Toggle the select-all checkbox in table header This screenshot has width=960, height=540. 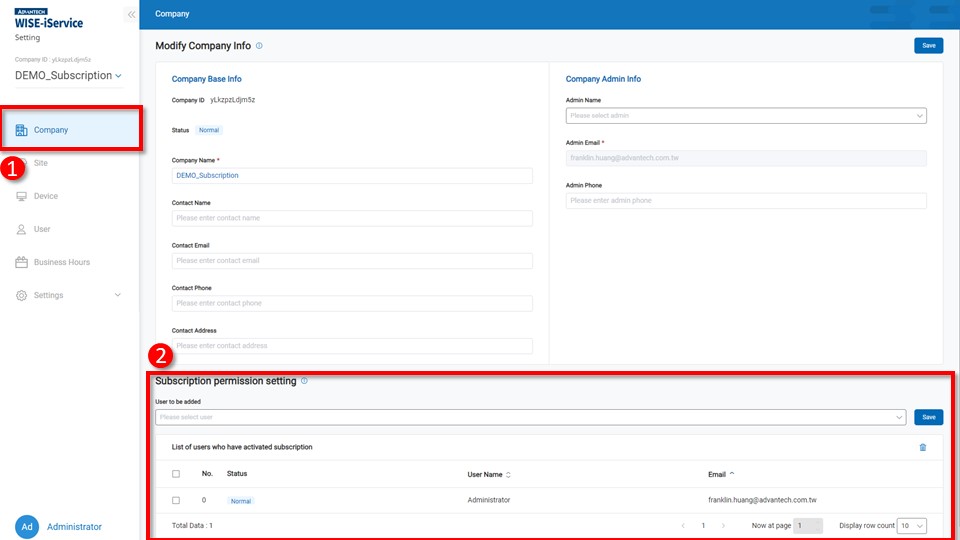pyautogui.click(x=176, y=474)
